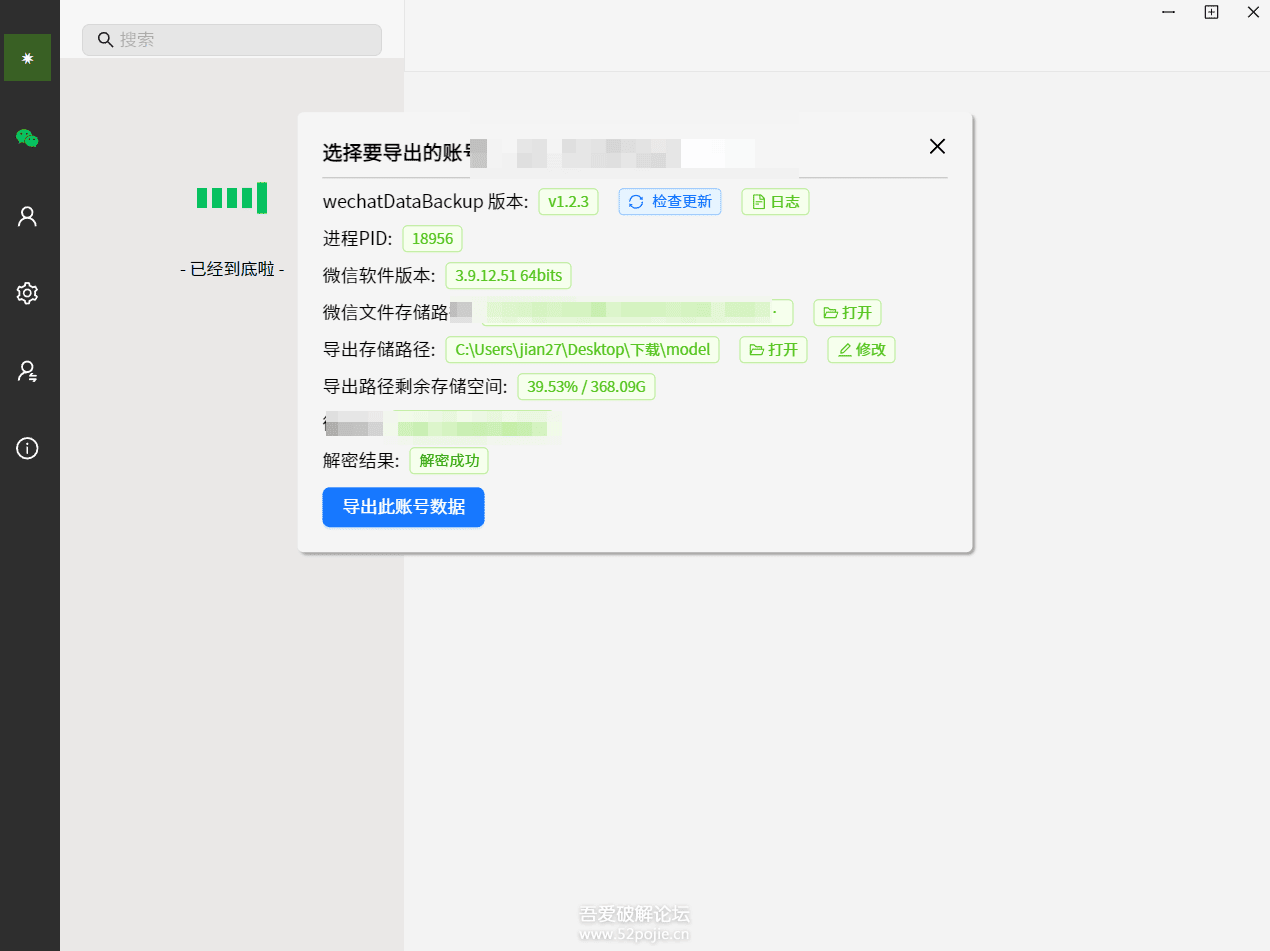This screenshot has width=1270, height=951.
Task: Click the 3.9.12.51 64bits version tag
Action: pos(508,276)
